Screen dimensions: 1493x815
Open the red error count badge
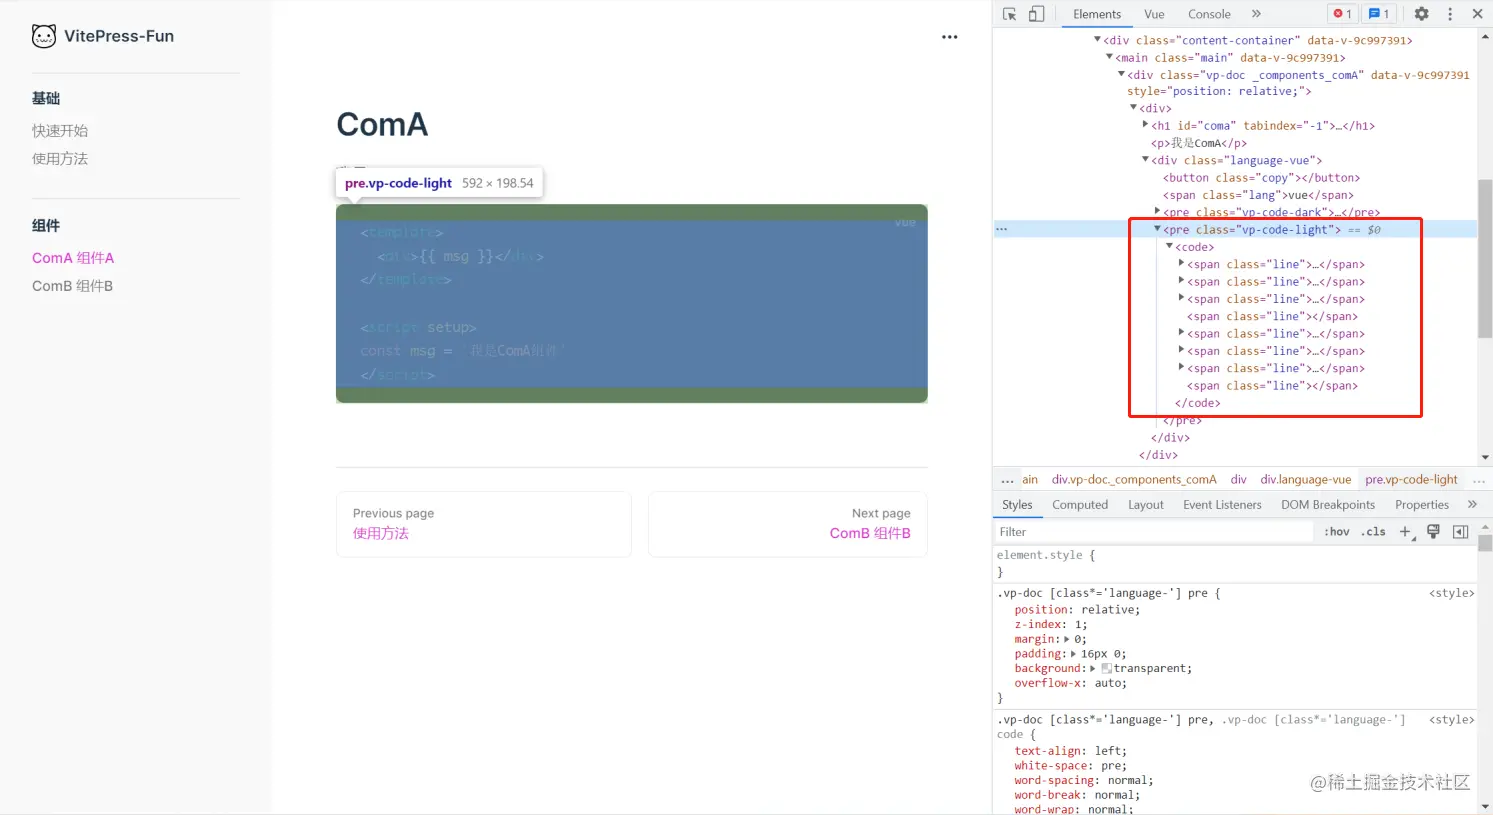(1342, 14)
